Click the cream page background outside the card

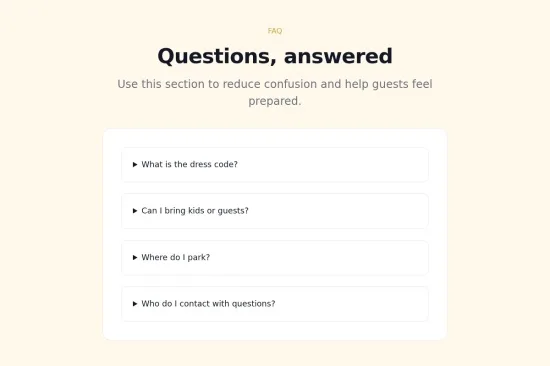point(49,211)
